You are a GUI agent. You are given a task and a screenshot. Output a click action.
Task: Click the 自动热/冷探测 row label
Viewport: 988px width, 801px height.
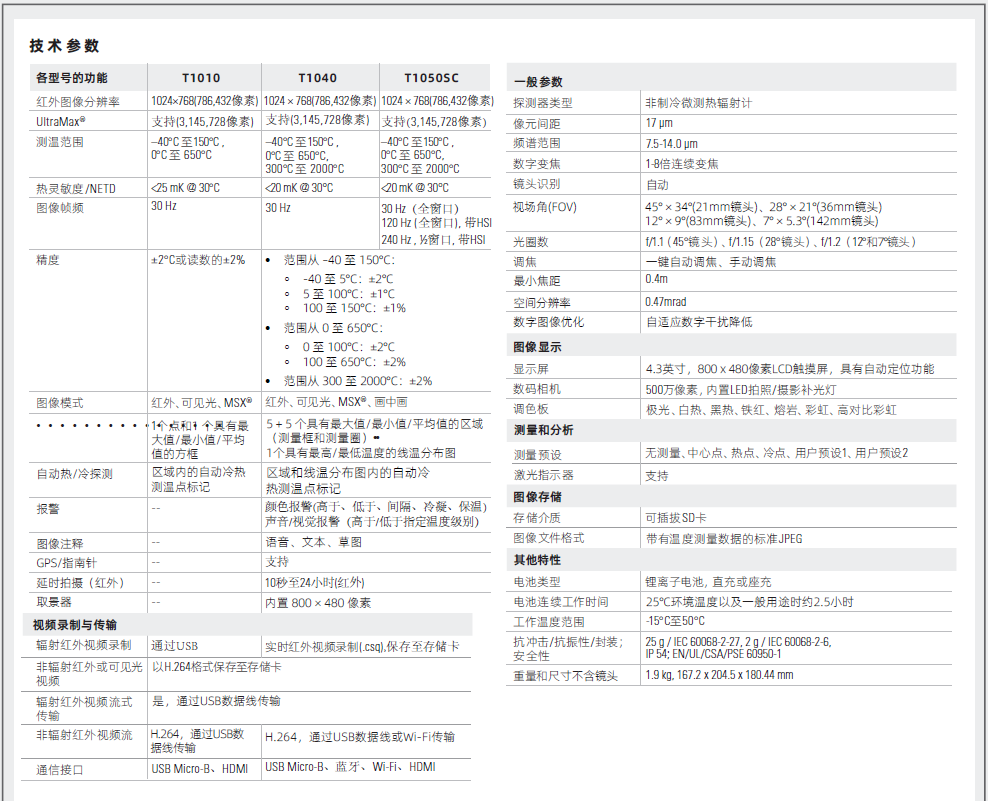click(x=74, y=473)
